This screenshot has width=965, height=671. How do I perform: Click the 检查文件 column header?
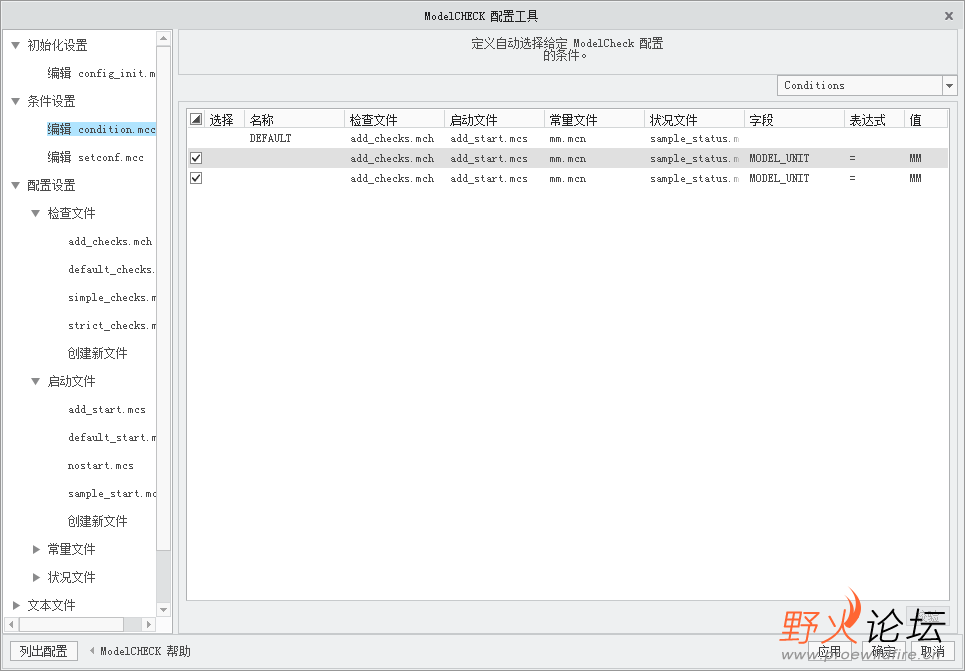(394, 119)
